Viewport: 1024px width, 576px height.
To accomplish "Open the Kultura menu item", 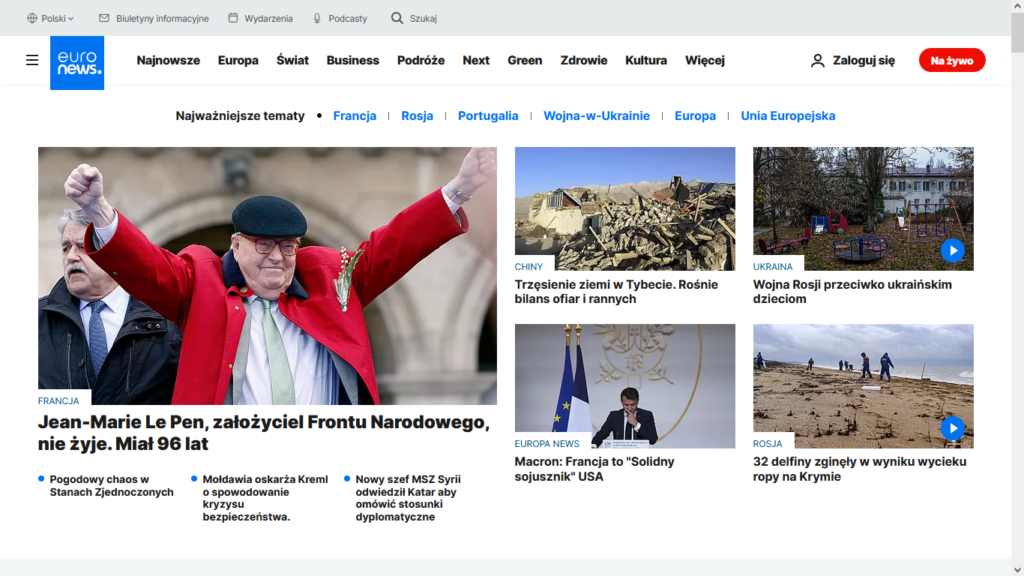I will coord(646,60).
